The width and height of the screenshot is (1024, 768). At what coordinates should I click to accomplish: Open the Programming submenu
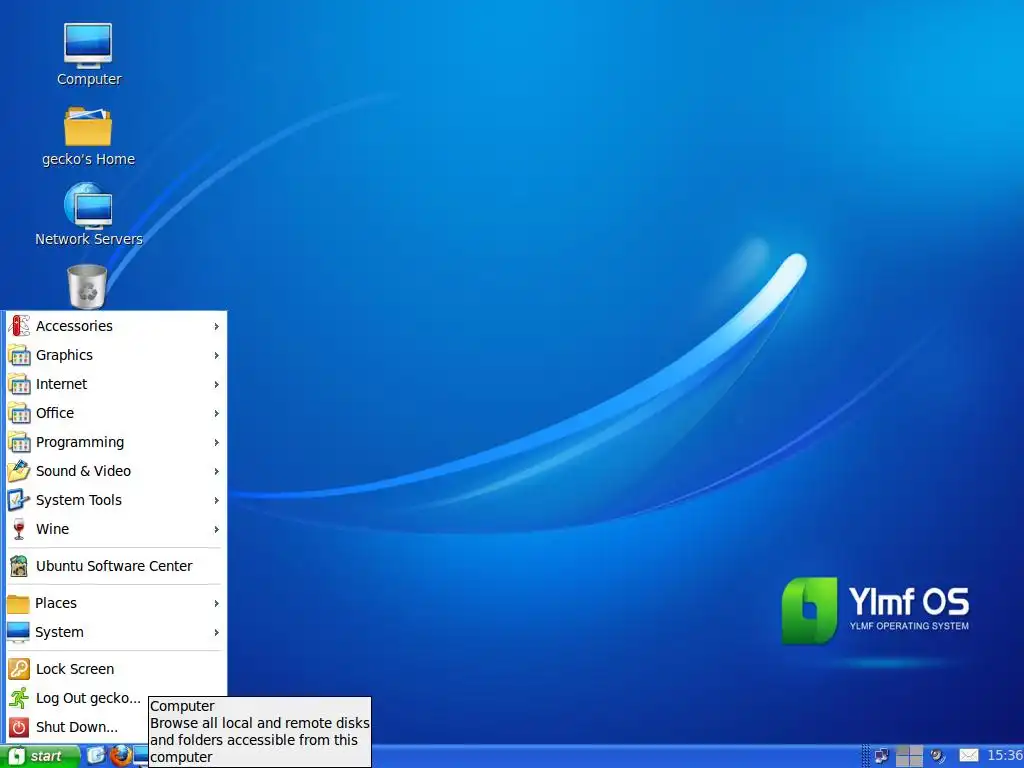[x=116, y=442]
